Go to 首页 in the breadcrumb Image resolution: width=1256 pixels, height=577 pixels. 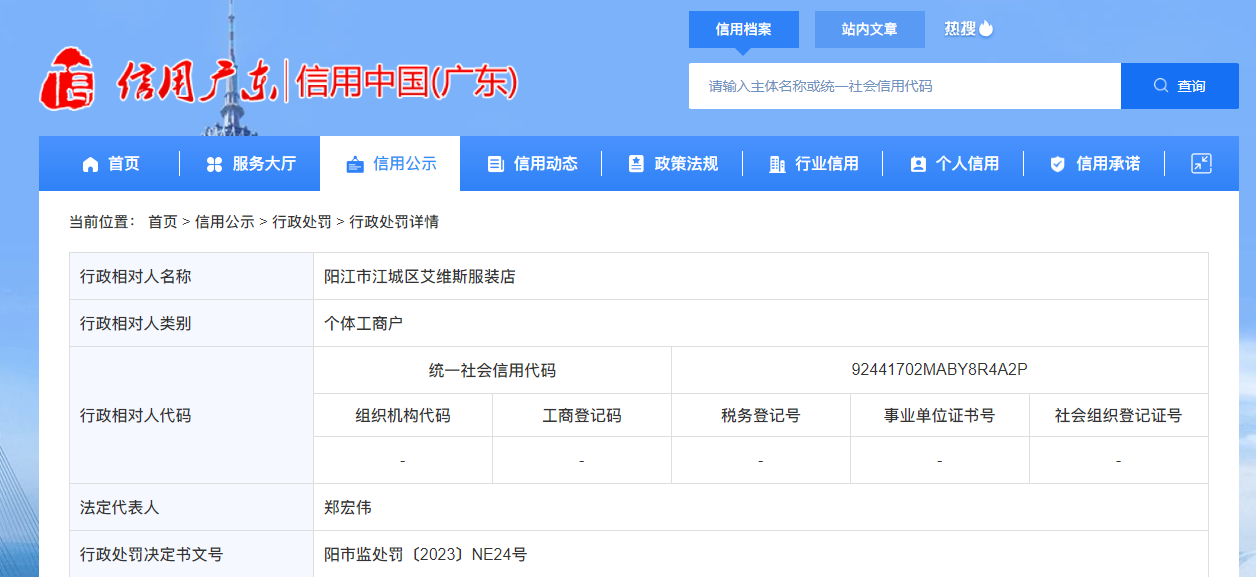[x=162, y=222]
